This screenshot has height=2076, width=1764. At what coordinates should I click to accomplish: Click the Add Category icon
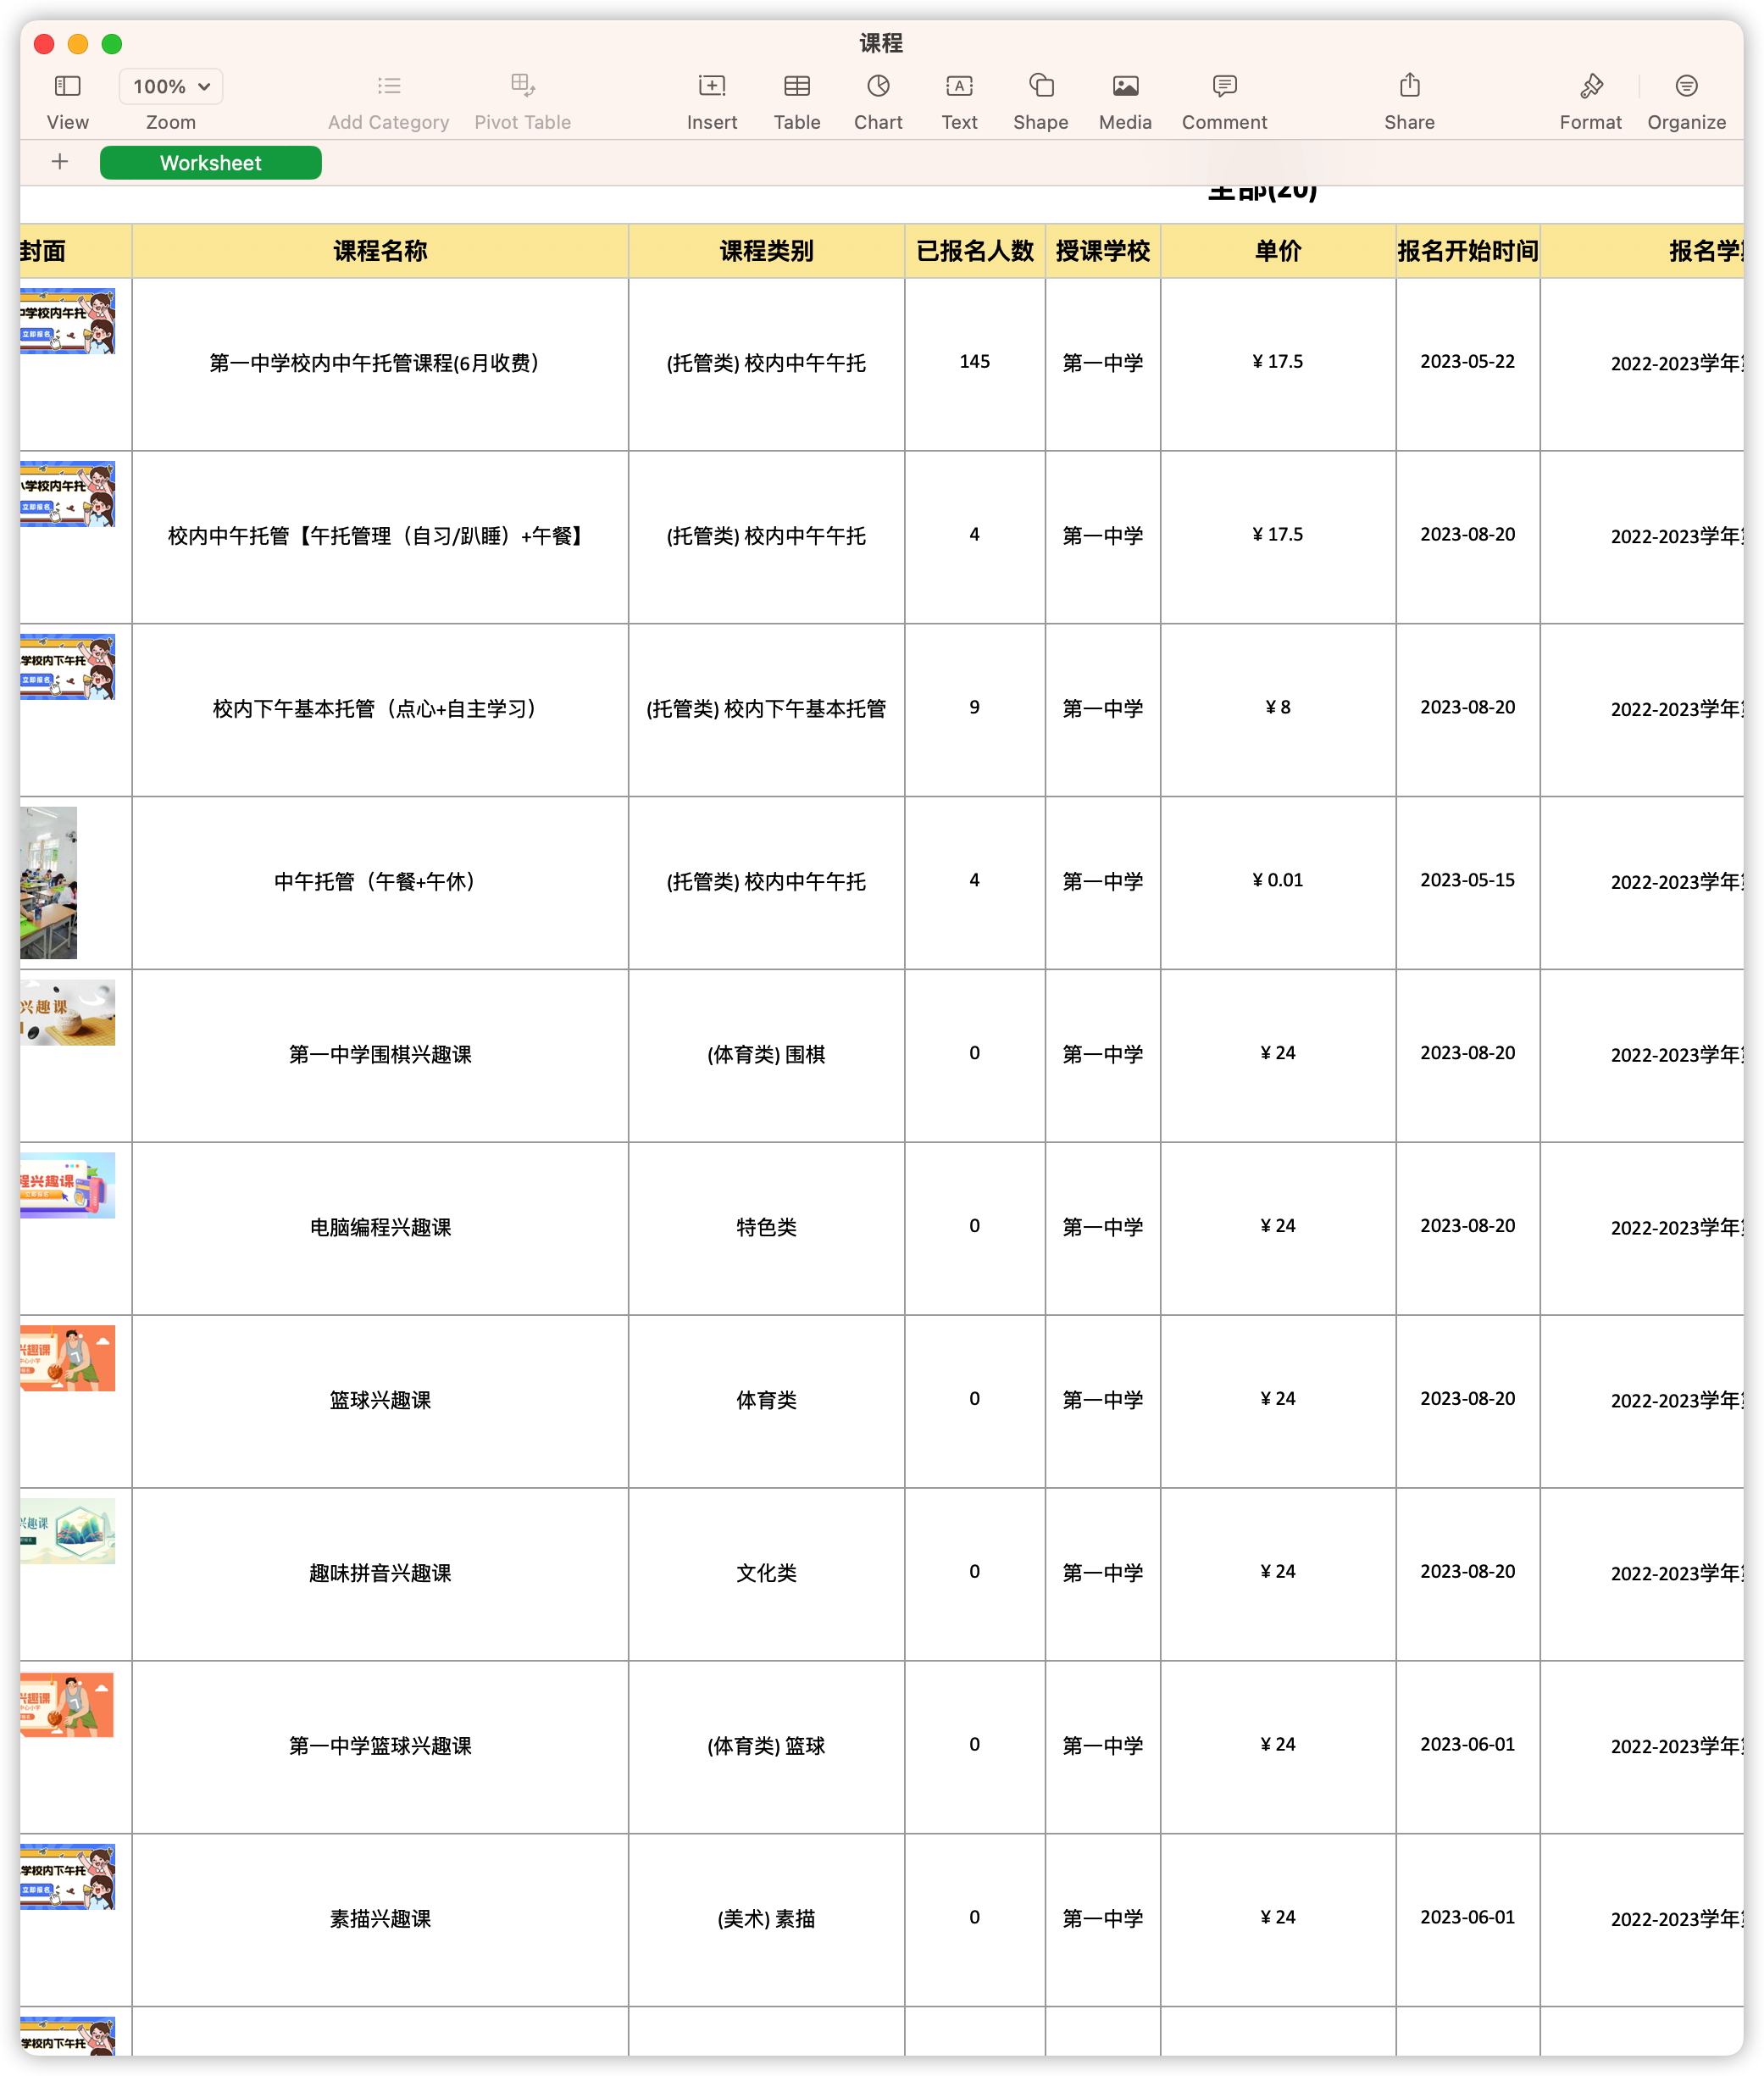pos(389,86)
